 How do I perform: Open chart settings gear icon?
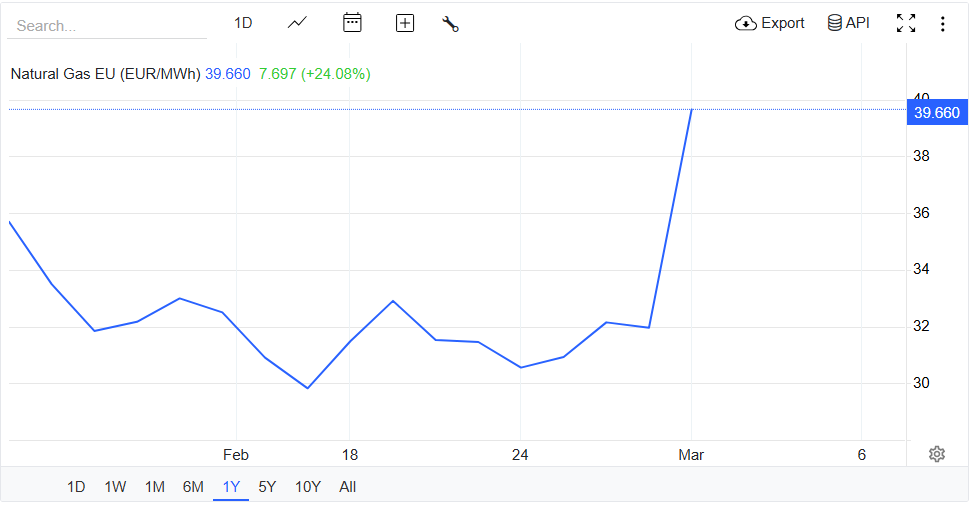click(937, 454)
